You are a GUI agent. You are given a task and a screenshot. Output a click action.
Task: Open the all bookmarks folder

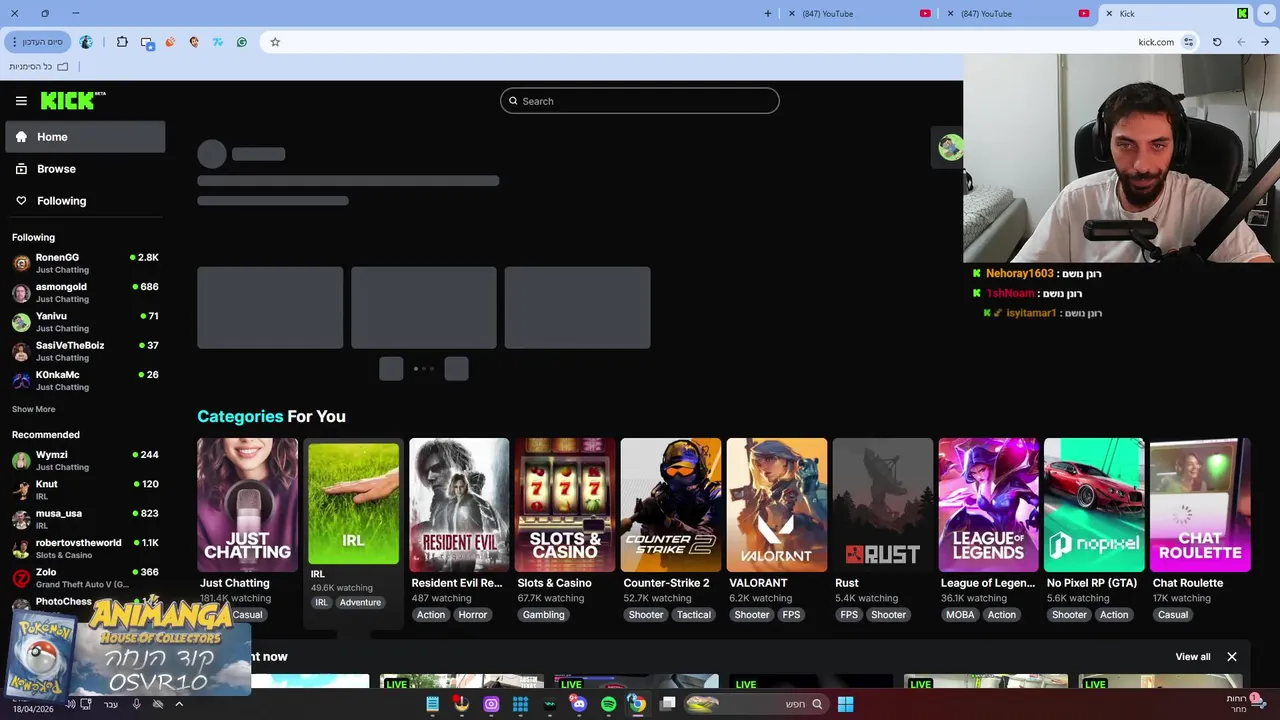(x=39, y=67)
